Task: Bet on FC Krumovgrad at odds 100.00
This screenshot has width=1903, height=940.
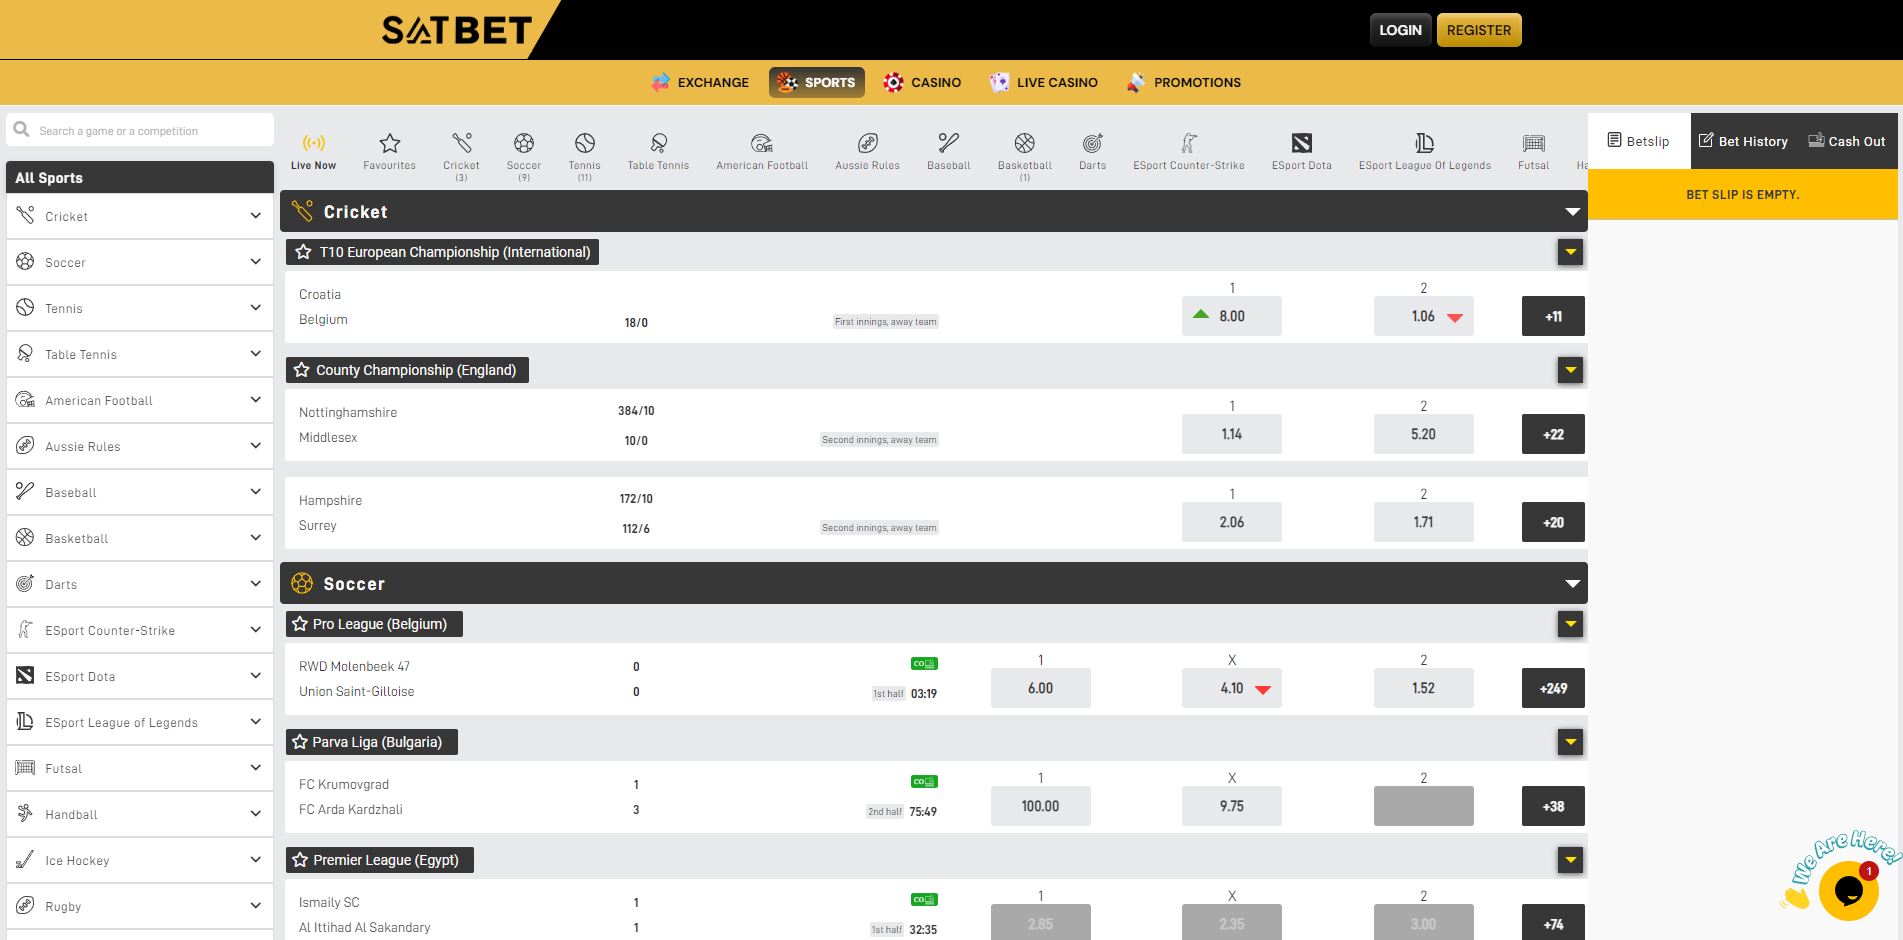Action: point(1040,806)
